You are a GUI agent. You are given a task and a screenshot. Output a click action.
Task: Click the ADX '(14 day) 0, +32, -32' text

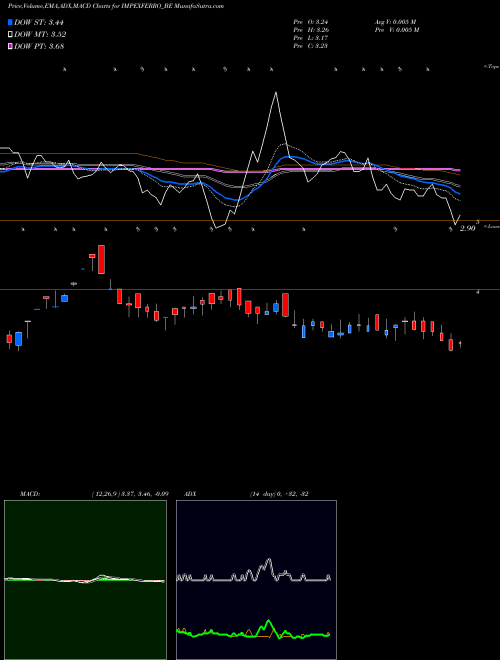click(x=279, y=494)
